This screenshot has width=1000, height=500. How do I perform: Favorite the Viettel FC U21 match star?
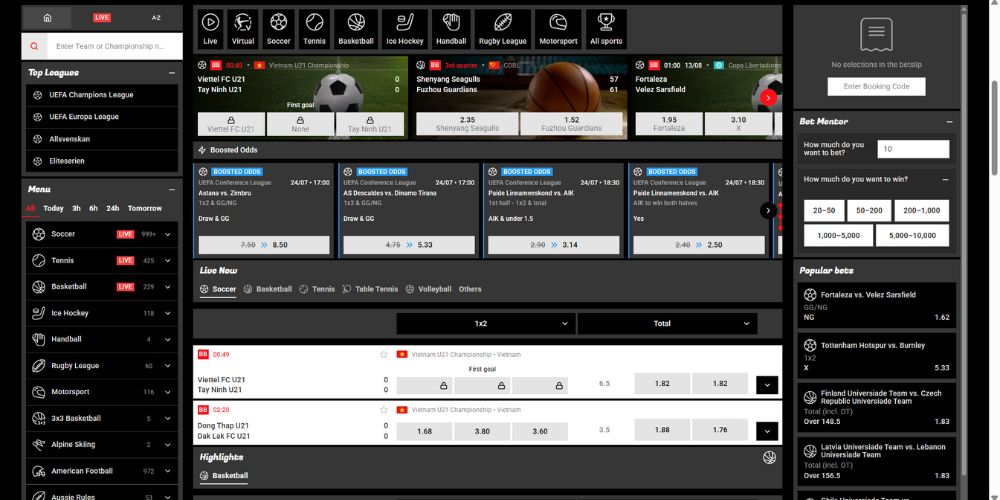point(383,355)
